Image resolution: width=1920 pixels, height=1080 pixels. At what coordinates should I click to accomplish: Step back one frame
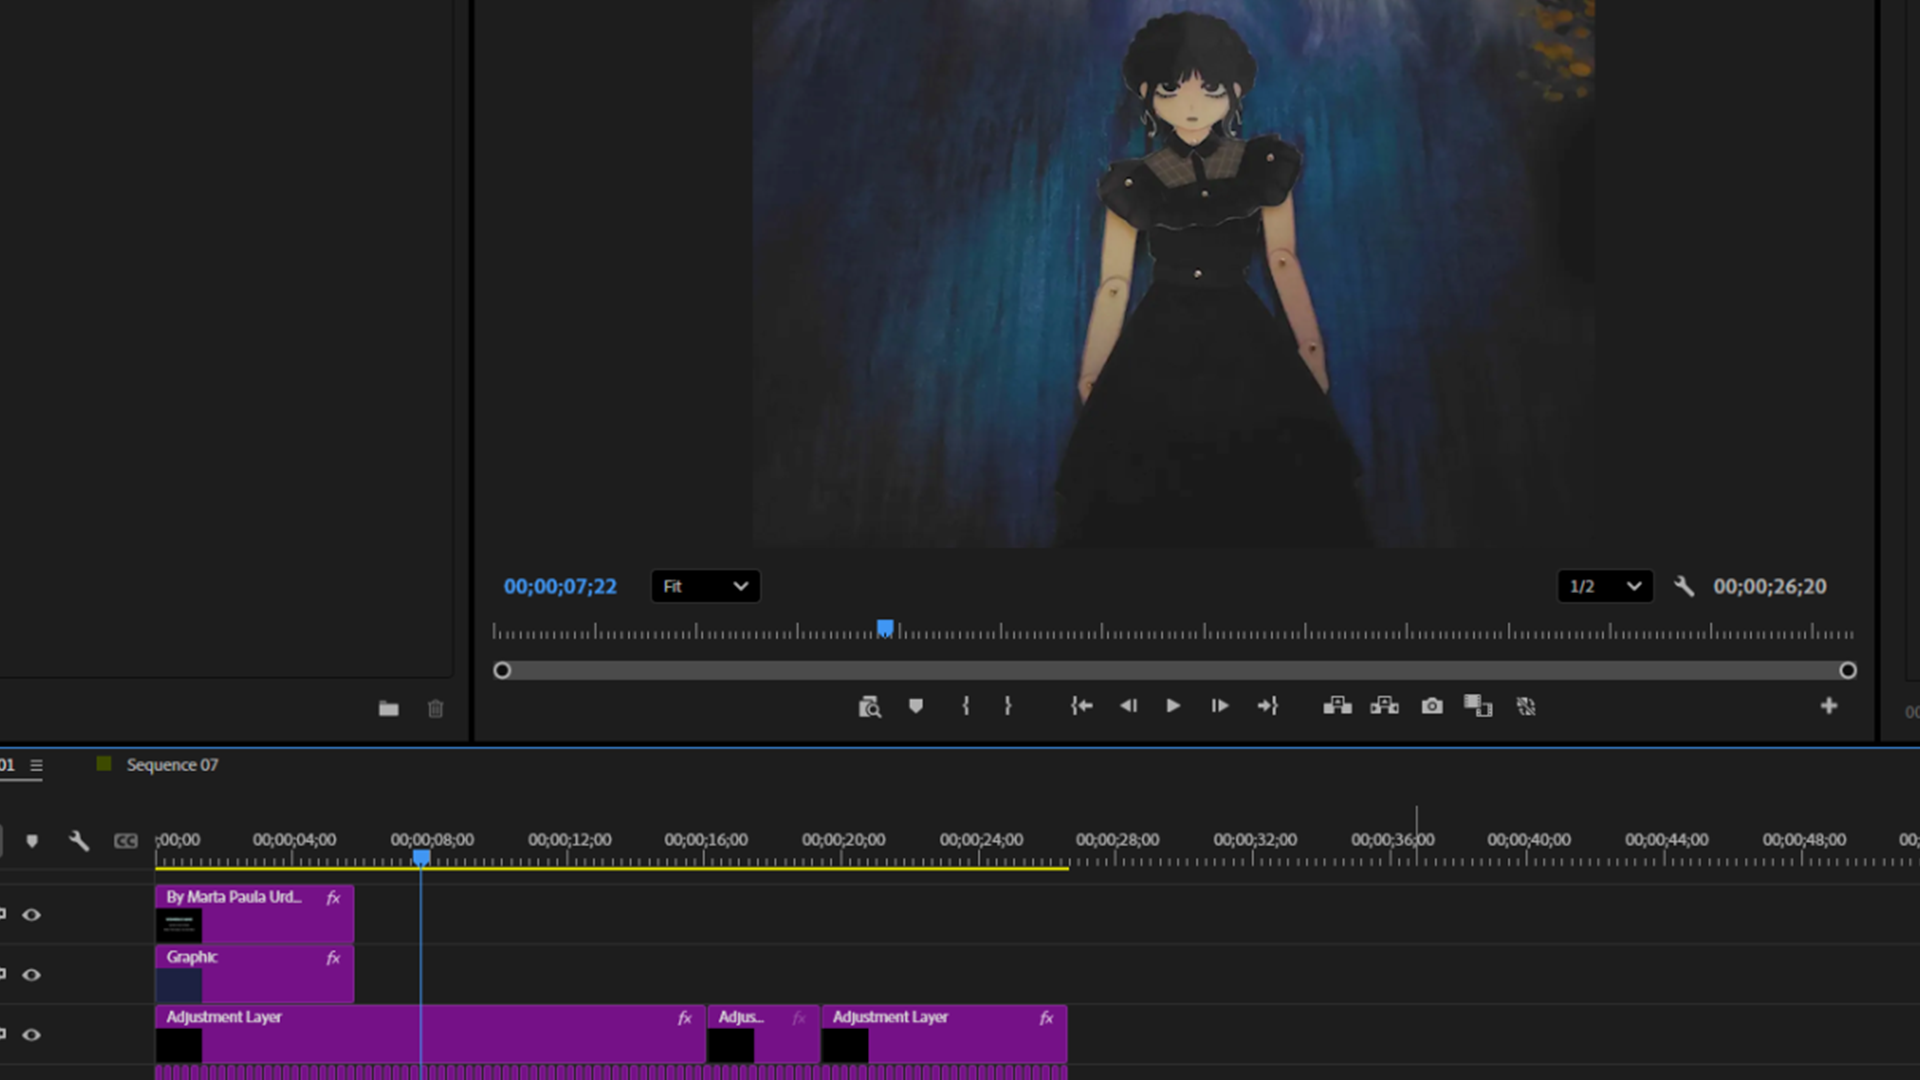tap(1128, 706)
